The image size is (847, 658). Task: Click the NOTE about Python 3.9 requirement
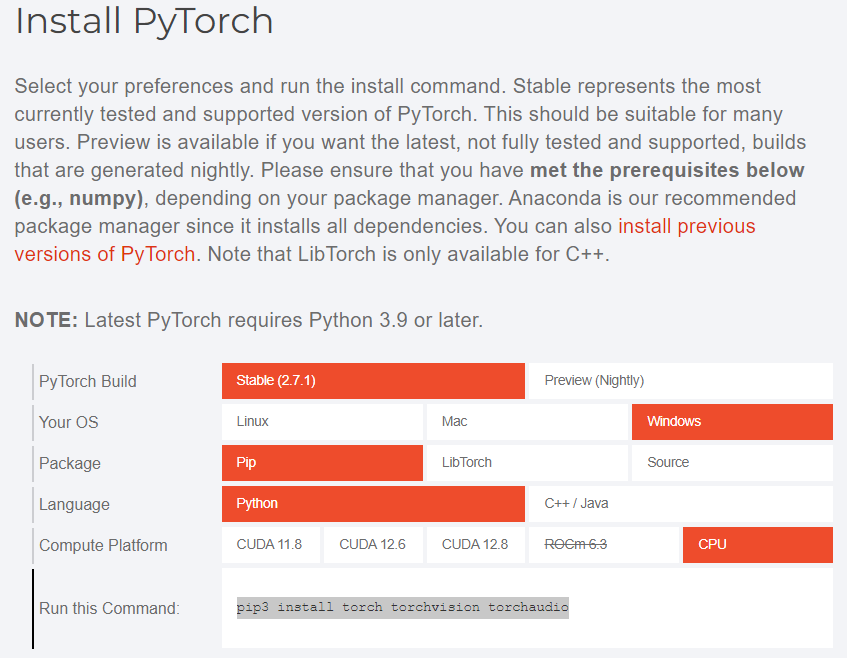coord(248,320)
